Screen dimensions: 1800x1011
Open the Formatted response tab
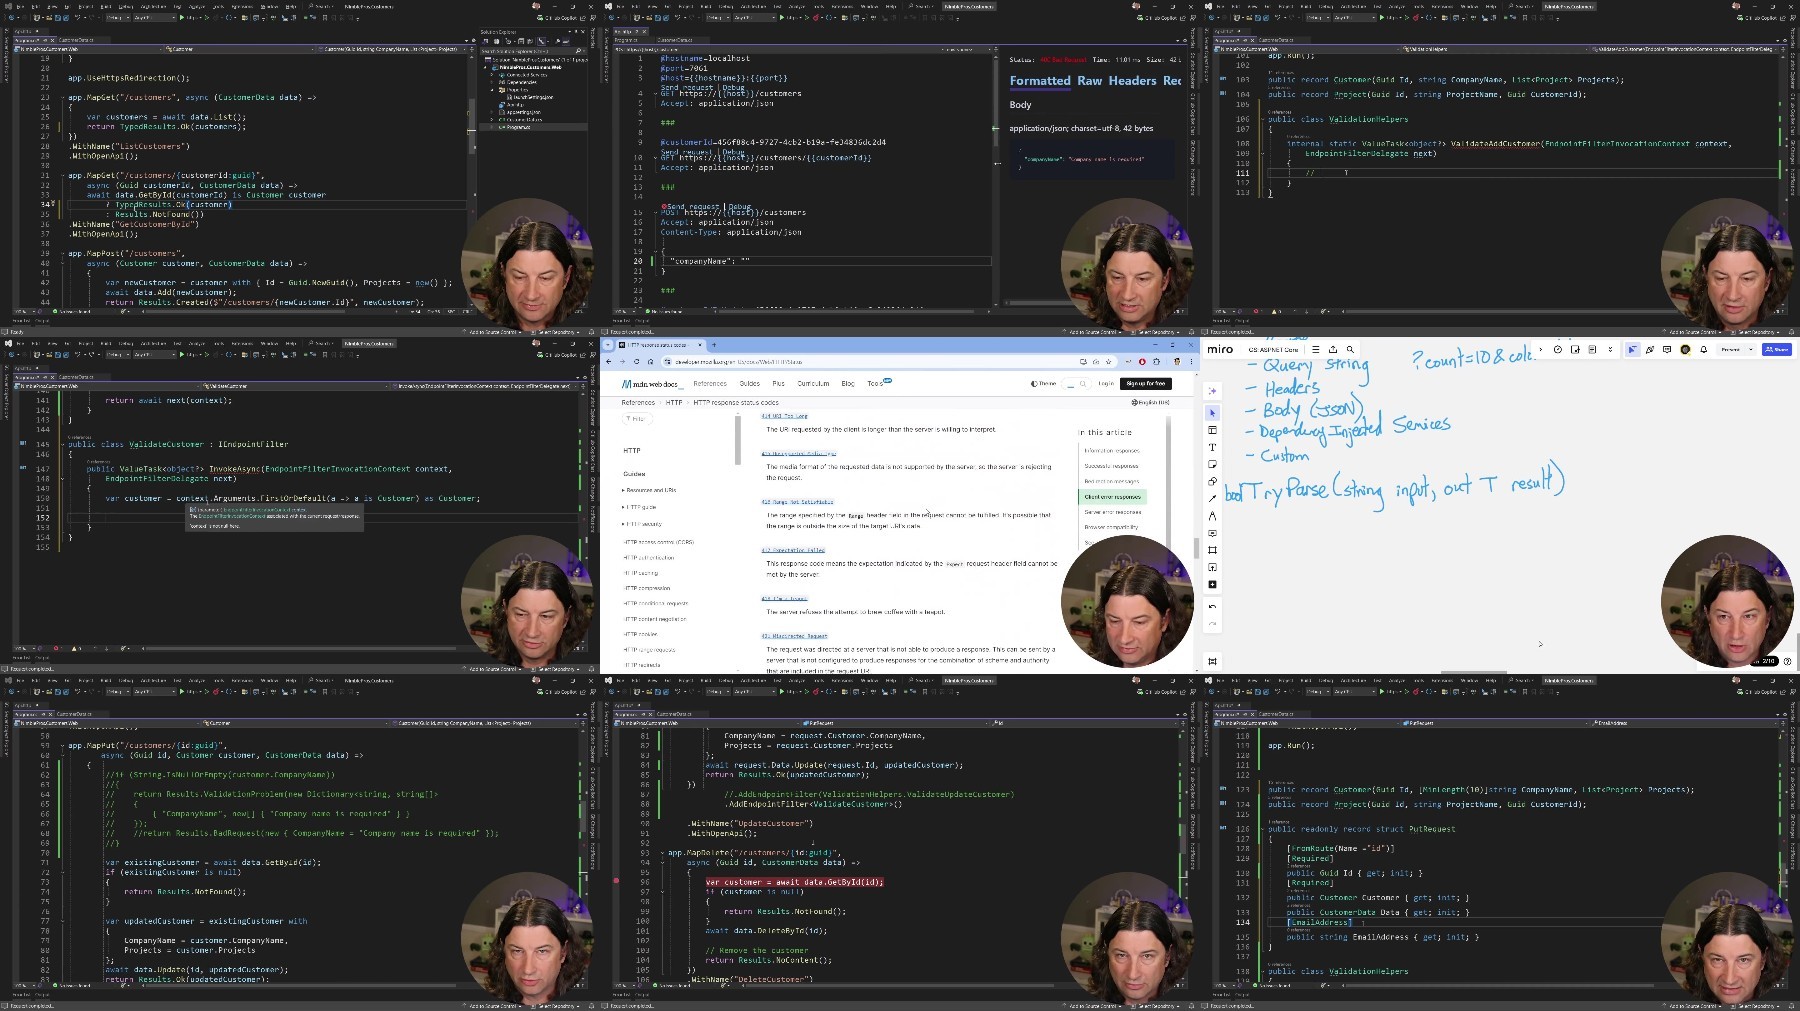1040,81
